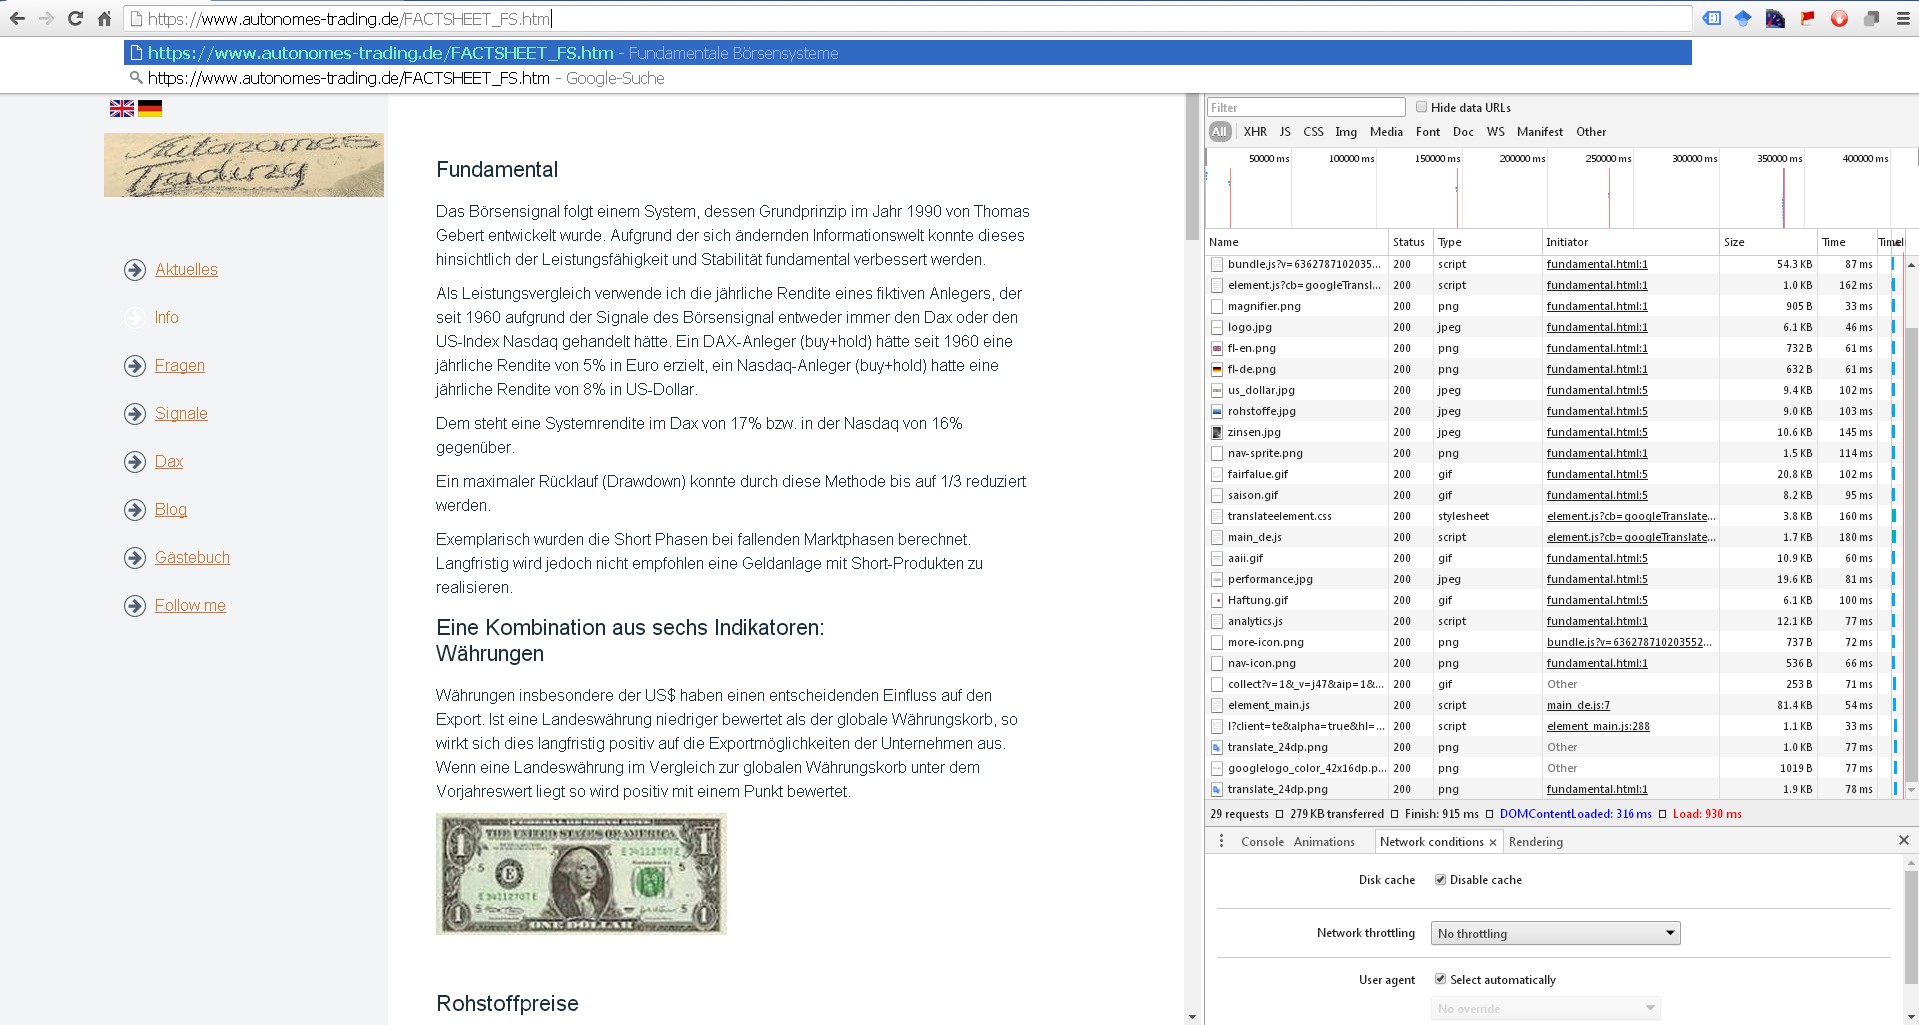Click the Autonomes Trading sand logo
1919x1025 pixels.
pyautogui.click(x=244, y=165)
